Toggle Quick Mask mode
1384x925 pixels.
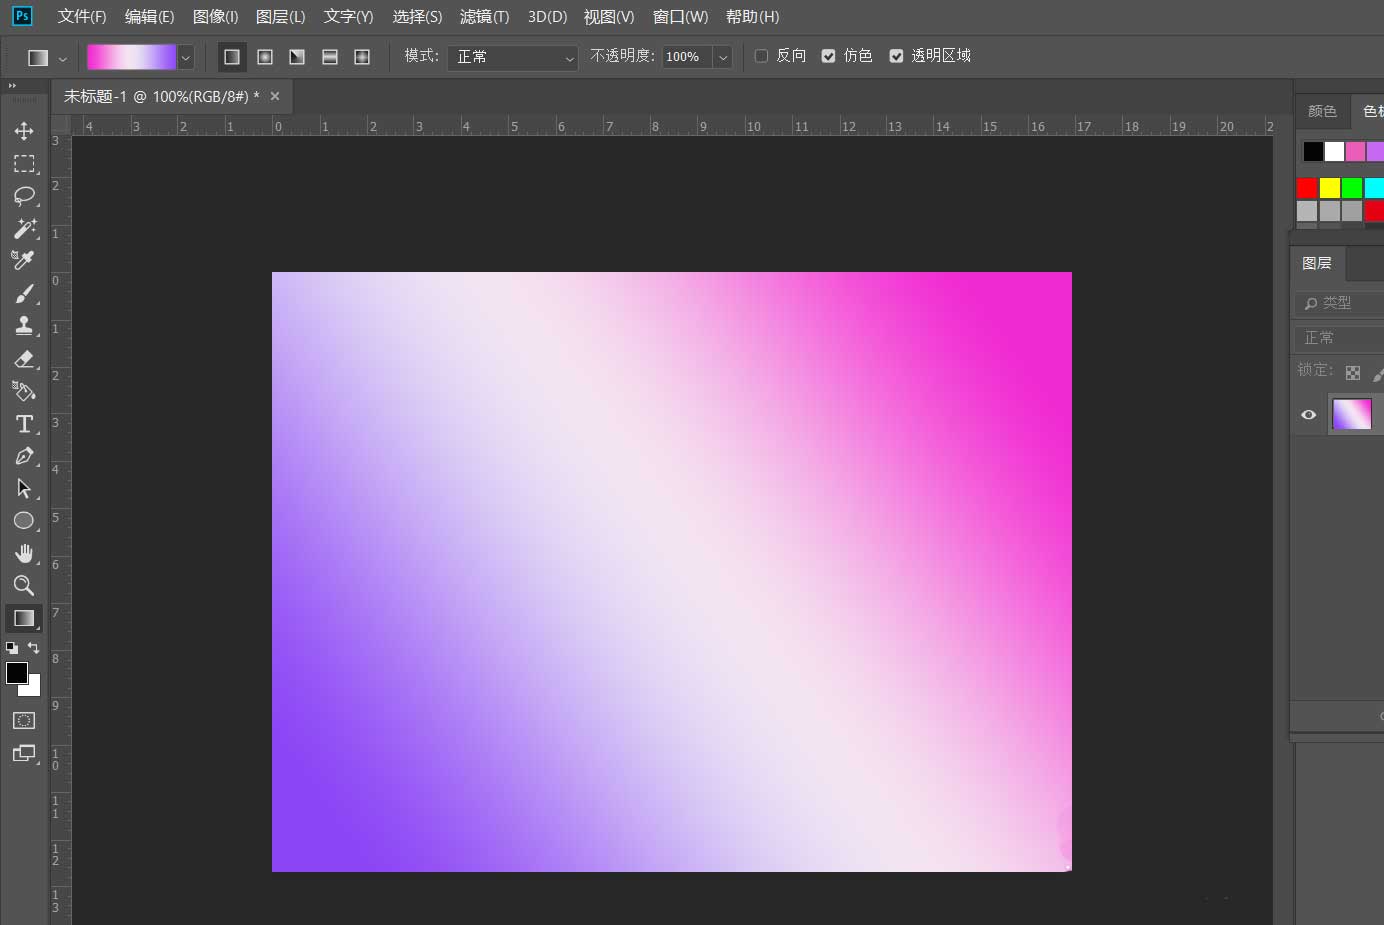[24, 720]
